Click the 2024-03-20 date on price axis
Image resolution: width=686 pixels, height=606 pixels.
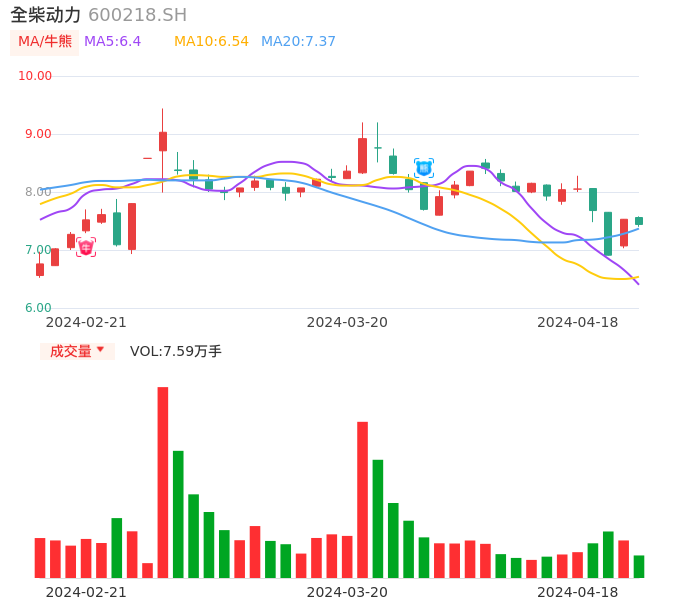pos(347,322)
